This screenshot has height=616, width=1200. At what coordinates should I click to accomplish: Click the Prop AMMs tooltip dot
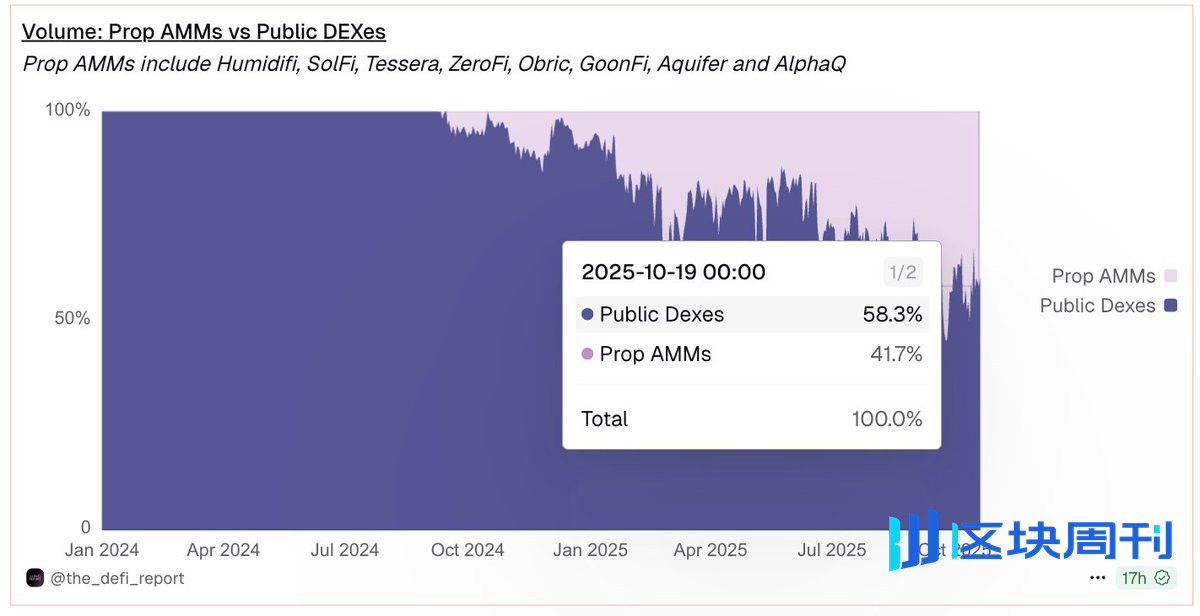click(587, 354)
